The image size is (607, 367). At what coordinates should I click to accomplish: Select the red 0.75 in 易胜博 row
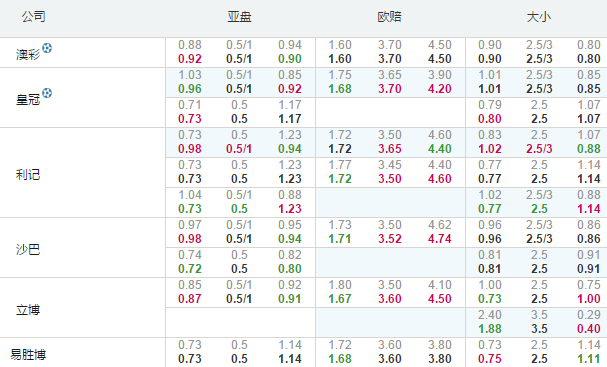click(x=490, y=359)
